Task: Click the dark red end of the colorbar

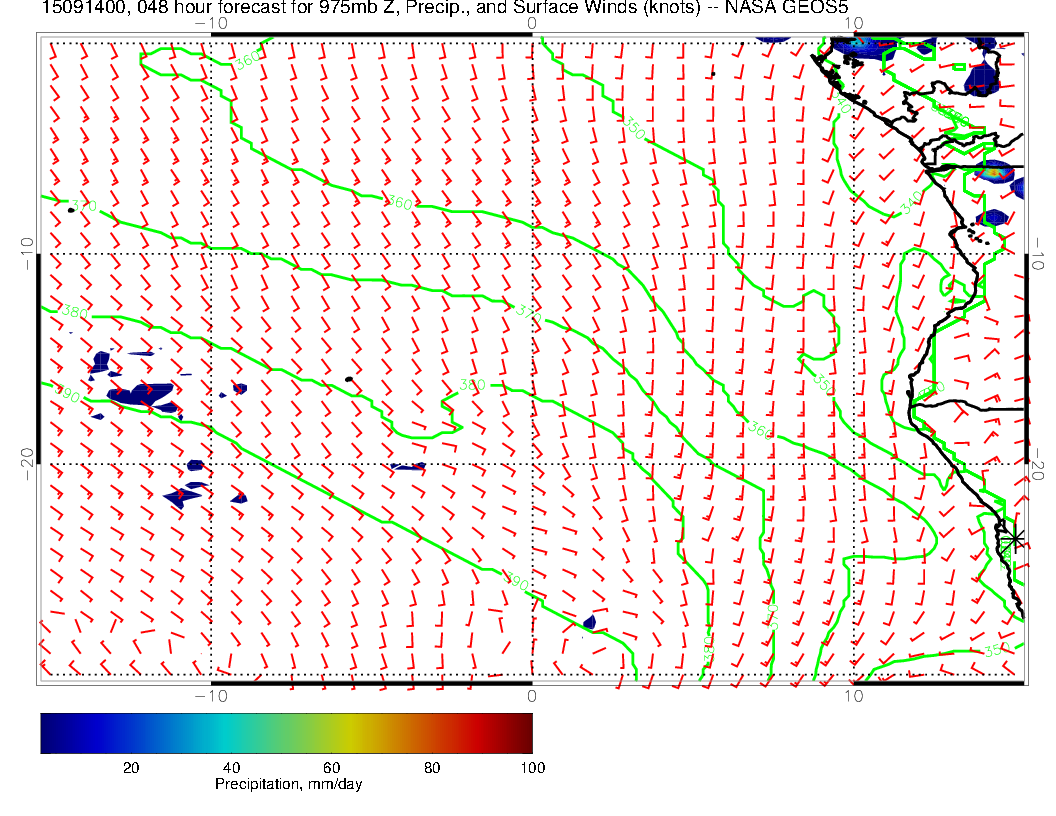Action: tap(523, 732)
